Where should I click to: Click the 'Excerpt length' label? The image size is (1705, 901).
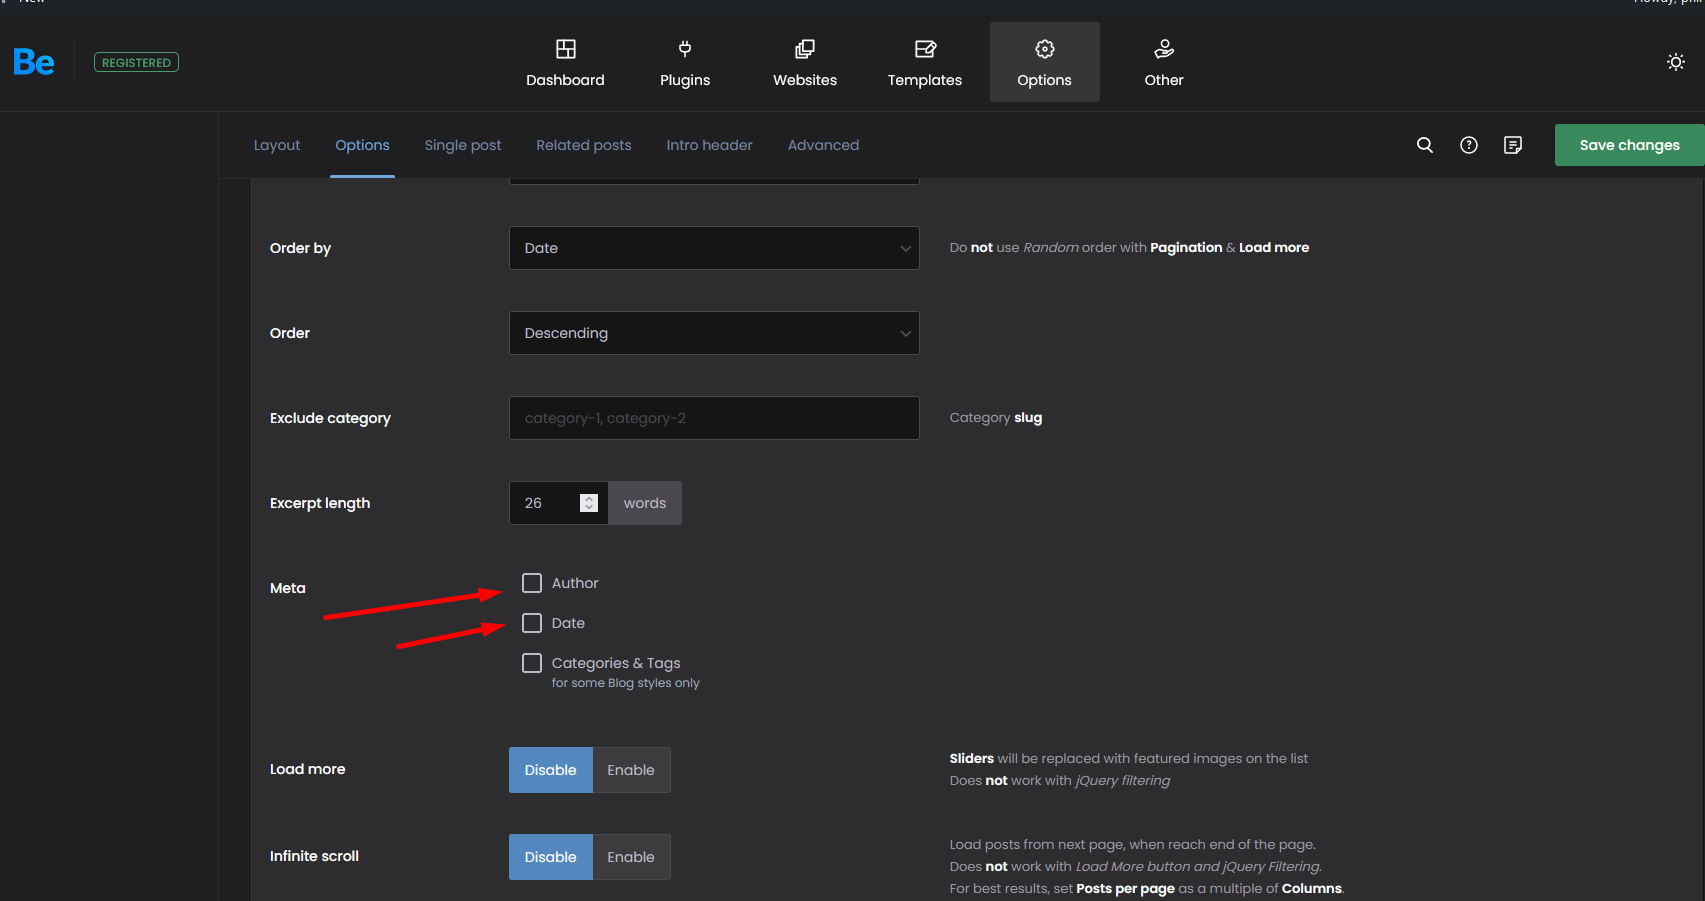pos(320,503)
